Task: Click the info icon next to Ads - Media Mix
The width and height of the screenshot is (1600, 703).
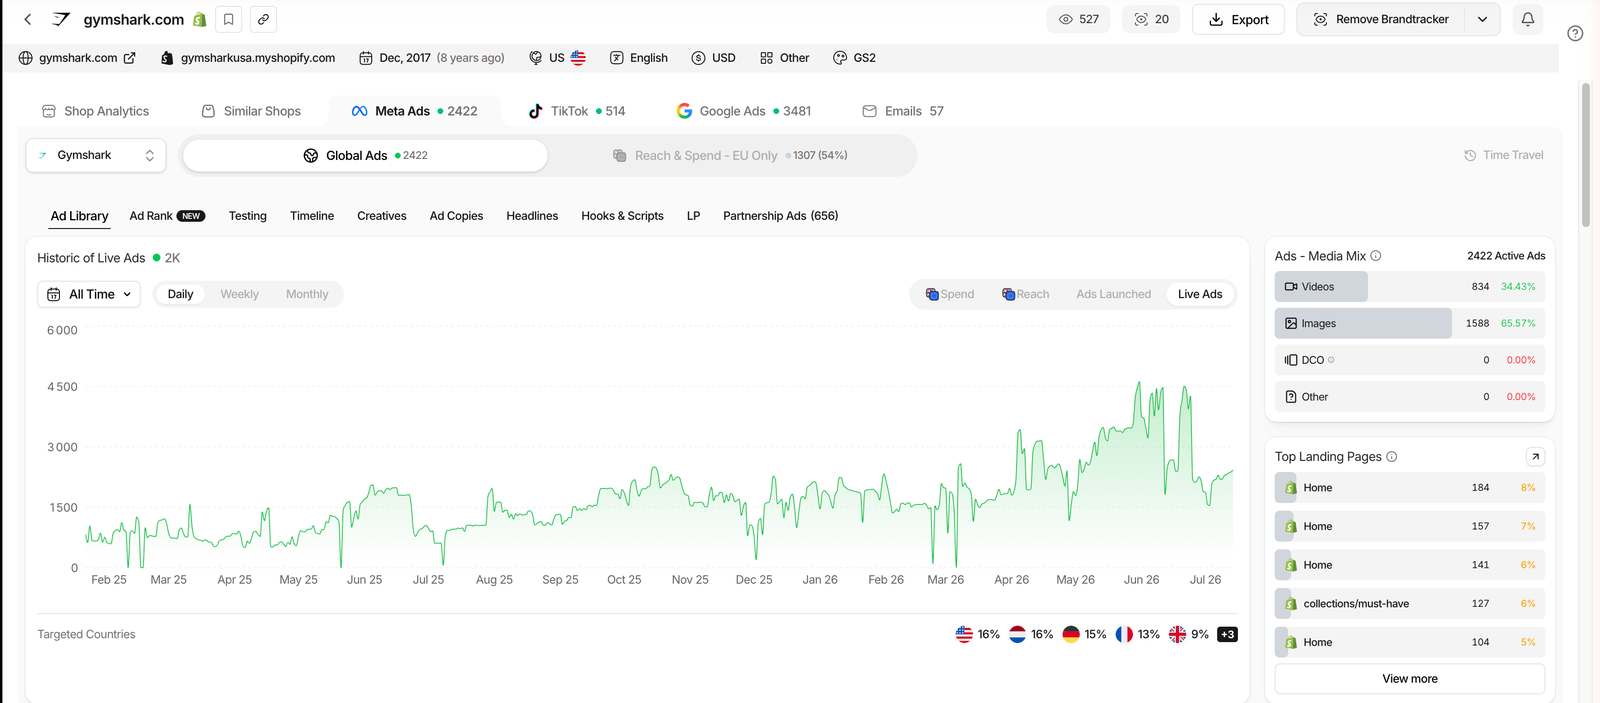Action: (x=1376, y=256)
